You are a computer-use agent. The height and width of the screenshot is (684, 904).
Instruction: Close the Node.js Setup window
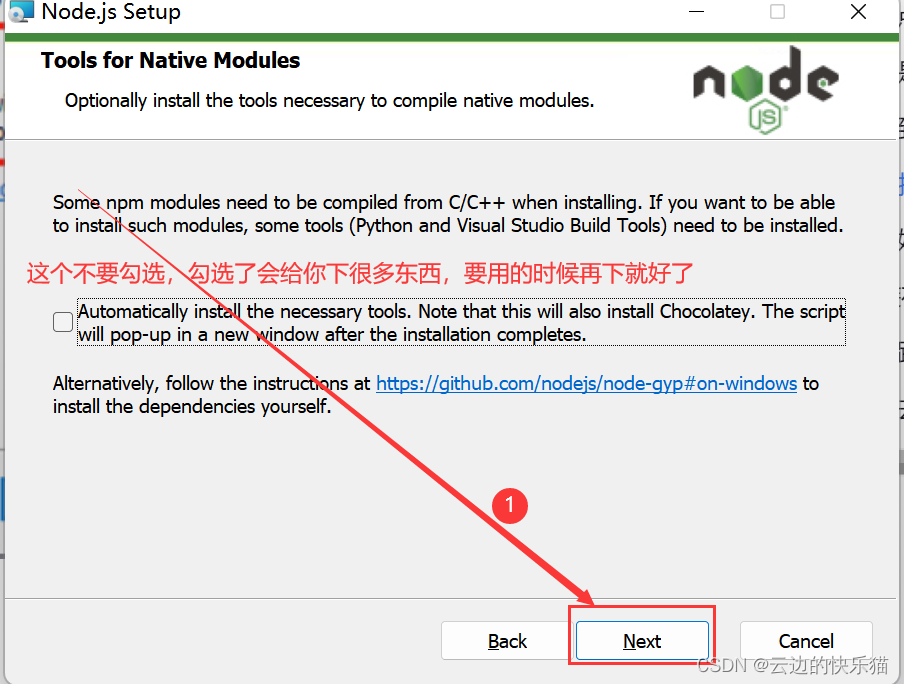[x=858, y=12]
